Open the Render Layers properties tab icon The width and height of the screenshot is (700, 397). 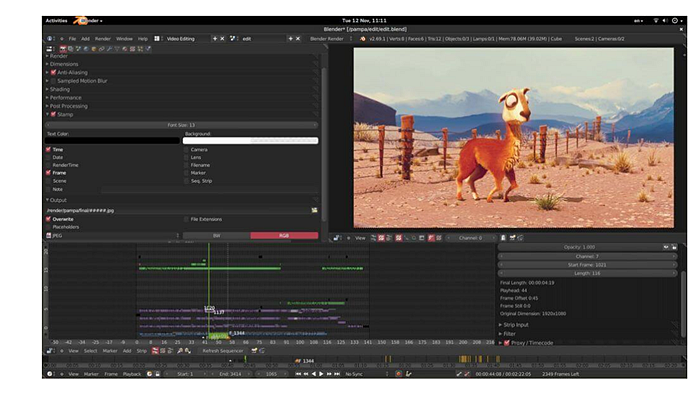(x=71, y=49)
